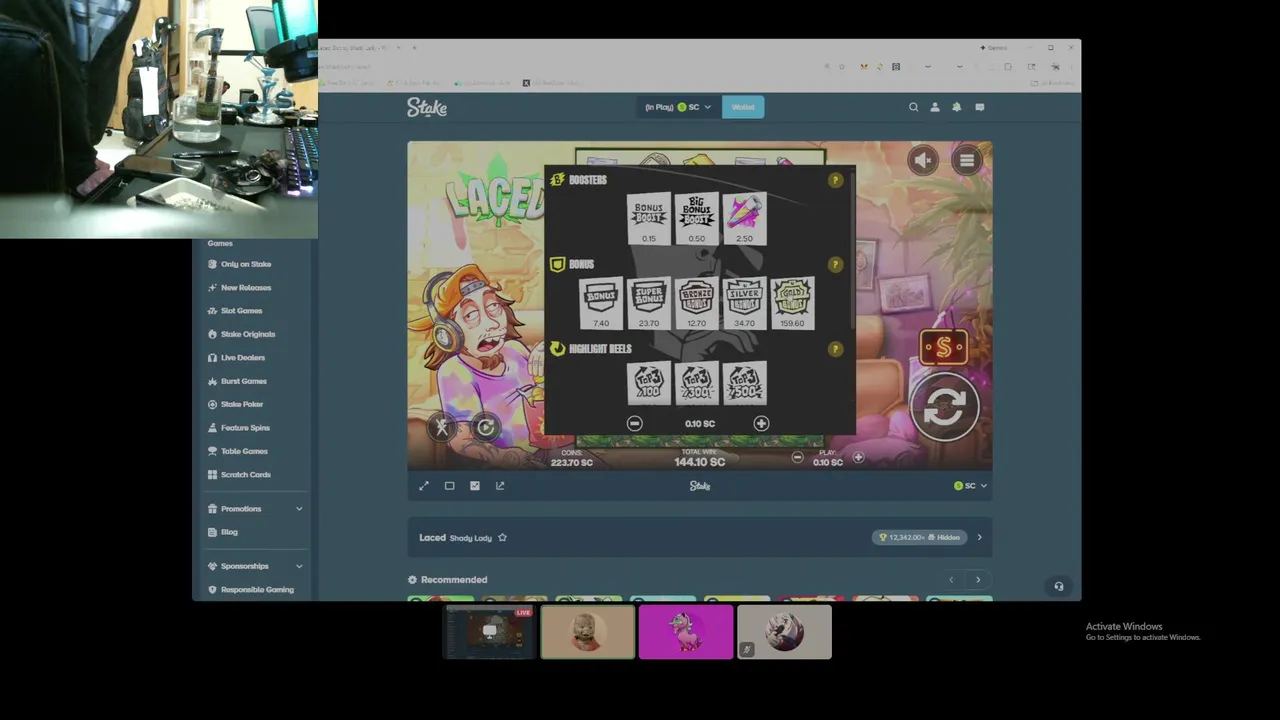Pop out the game window
This screenshot has width=1280, height=720.
click(500, 486)
